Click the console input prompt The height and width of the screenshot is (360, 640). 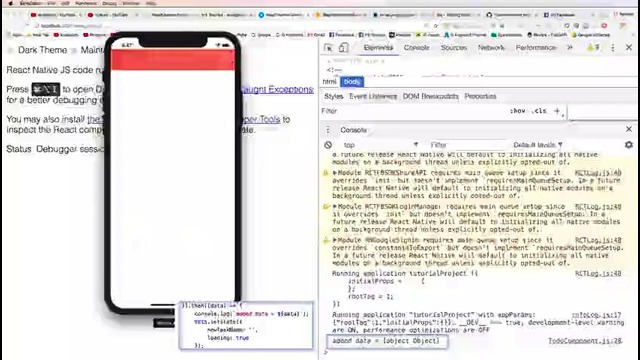[x=478, y=352]
